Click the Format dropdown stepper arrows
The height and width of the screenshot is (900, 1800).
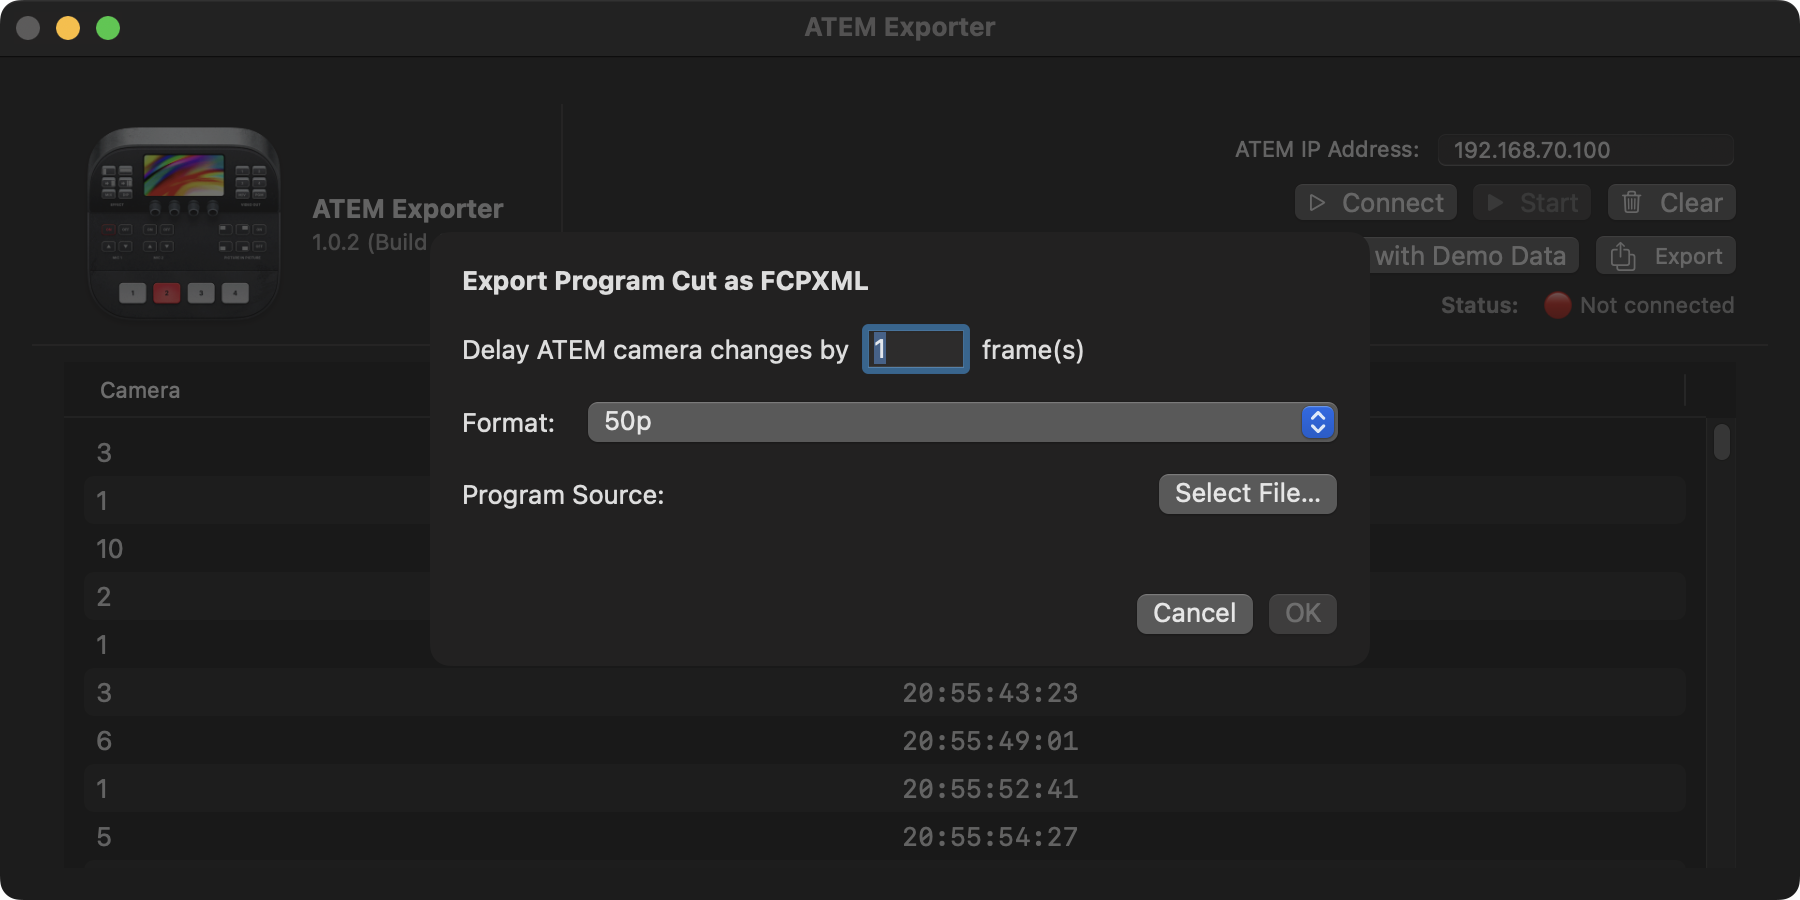click(1317, 422)
